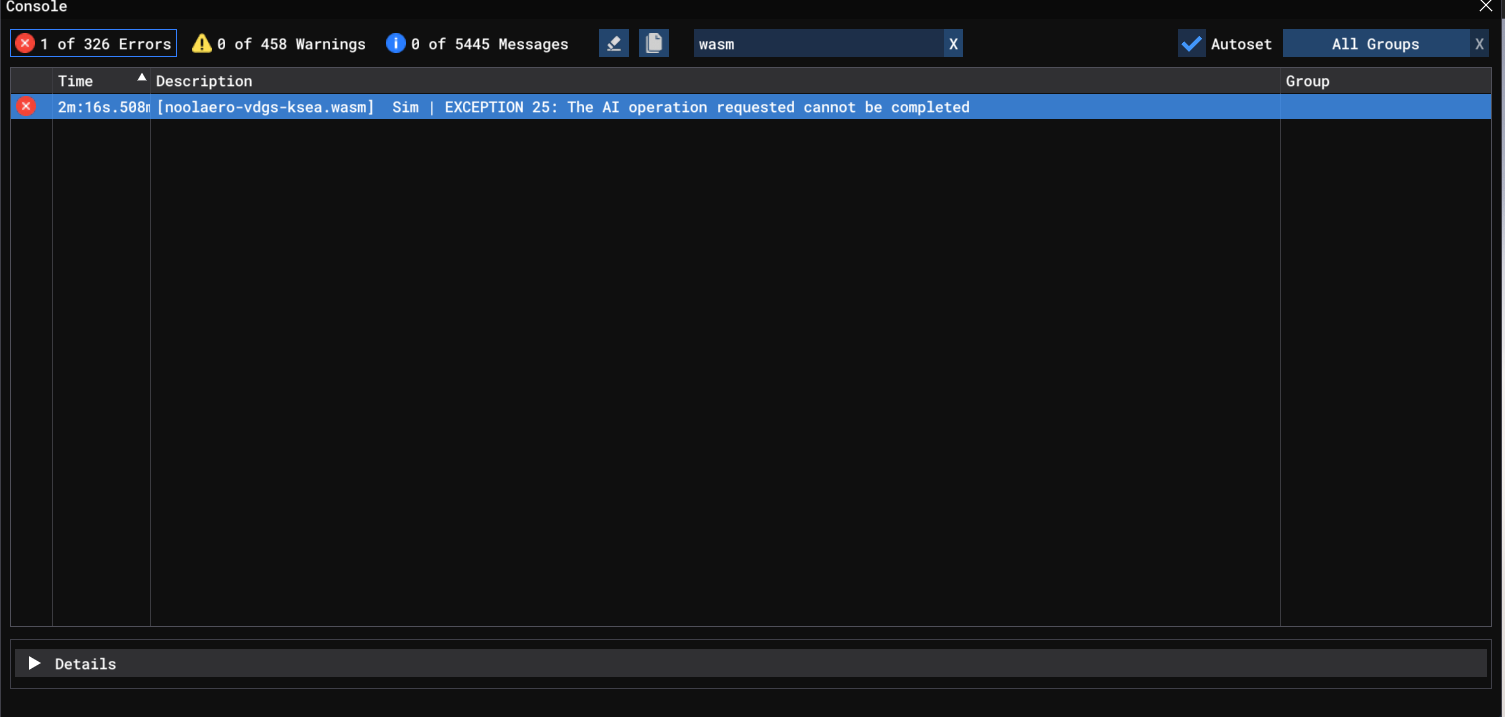
Task: Close the Console window
Action: tap(1486, 7)
